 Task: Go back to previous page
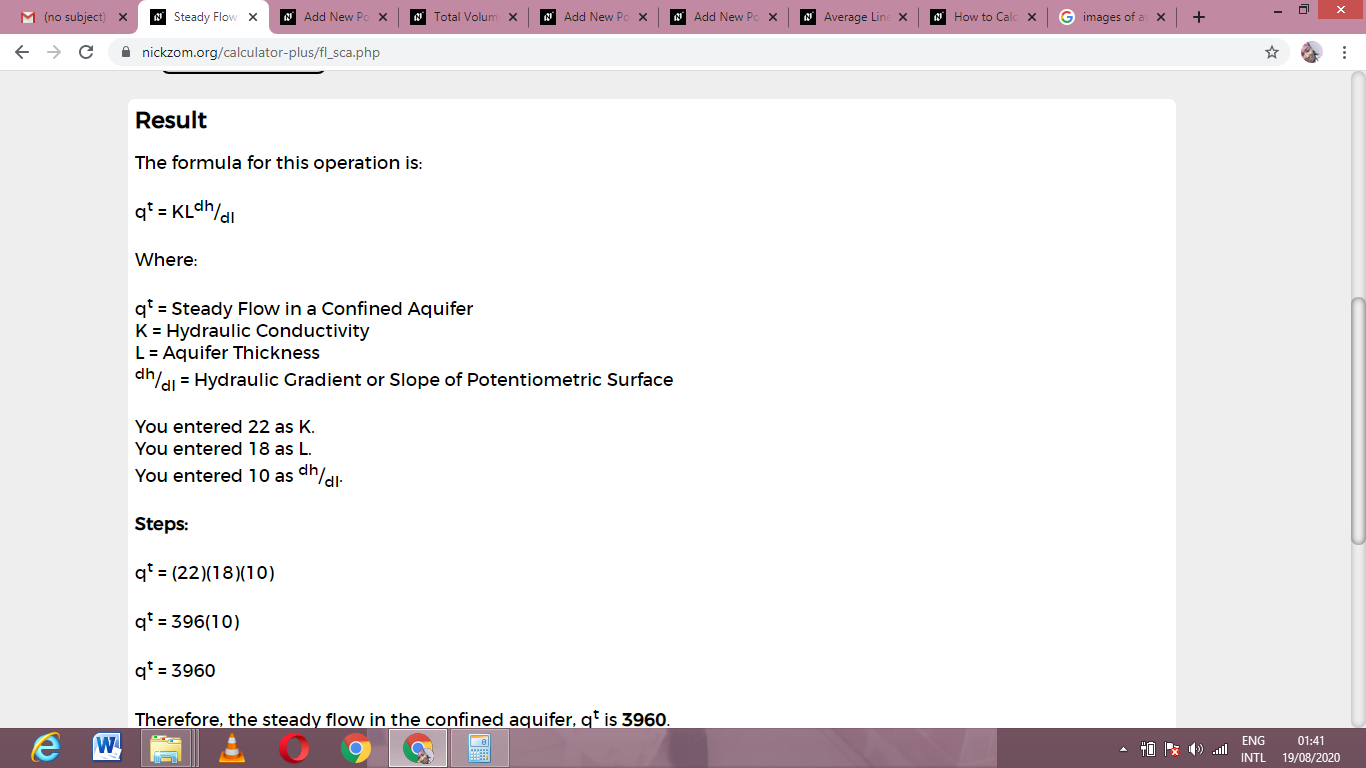22,52
